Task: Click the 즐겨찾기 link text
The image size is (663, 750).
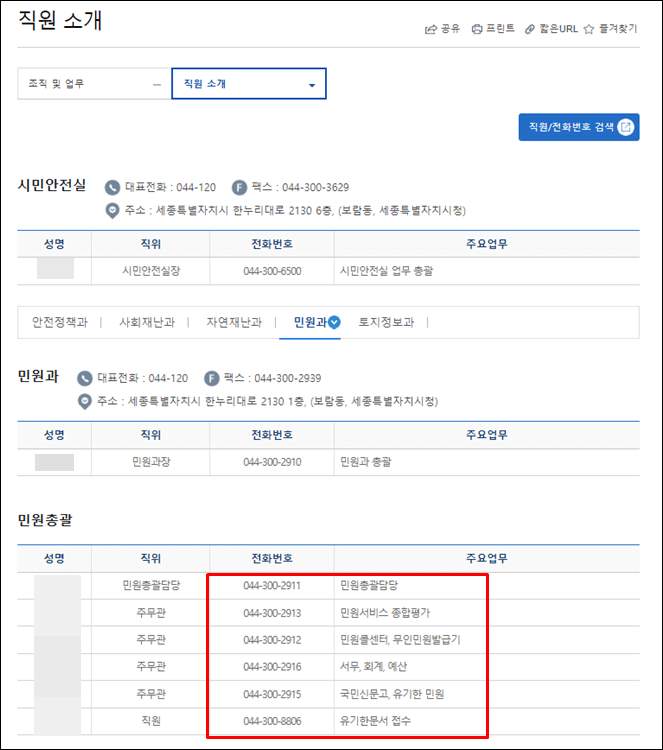Action: [618, 29]
